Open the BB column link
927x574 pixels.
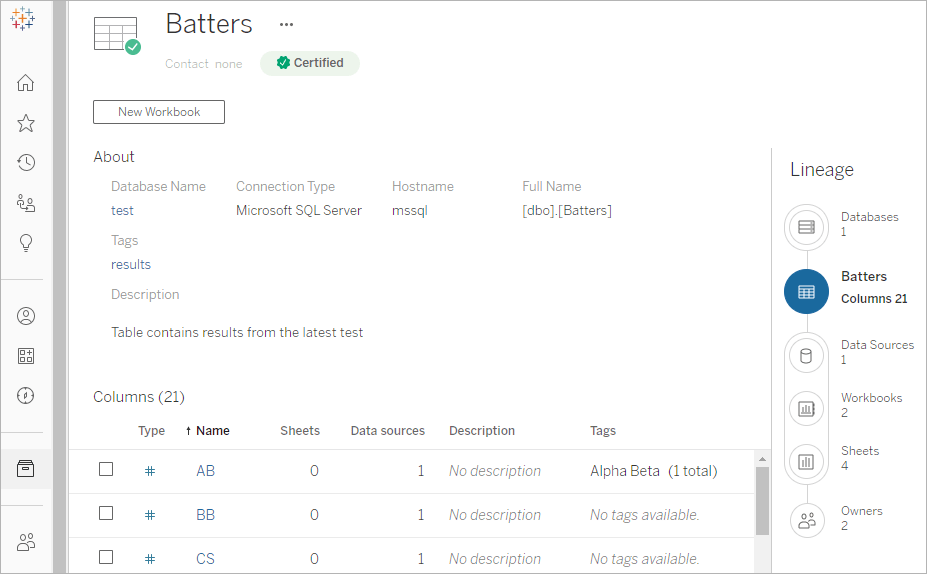pyautogui.click(x=205, y=515)
